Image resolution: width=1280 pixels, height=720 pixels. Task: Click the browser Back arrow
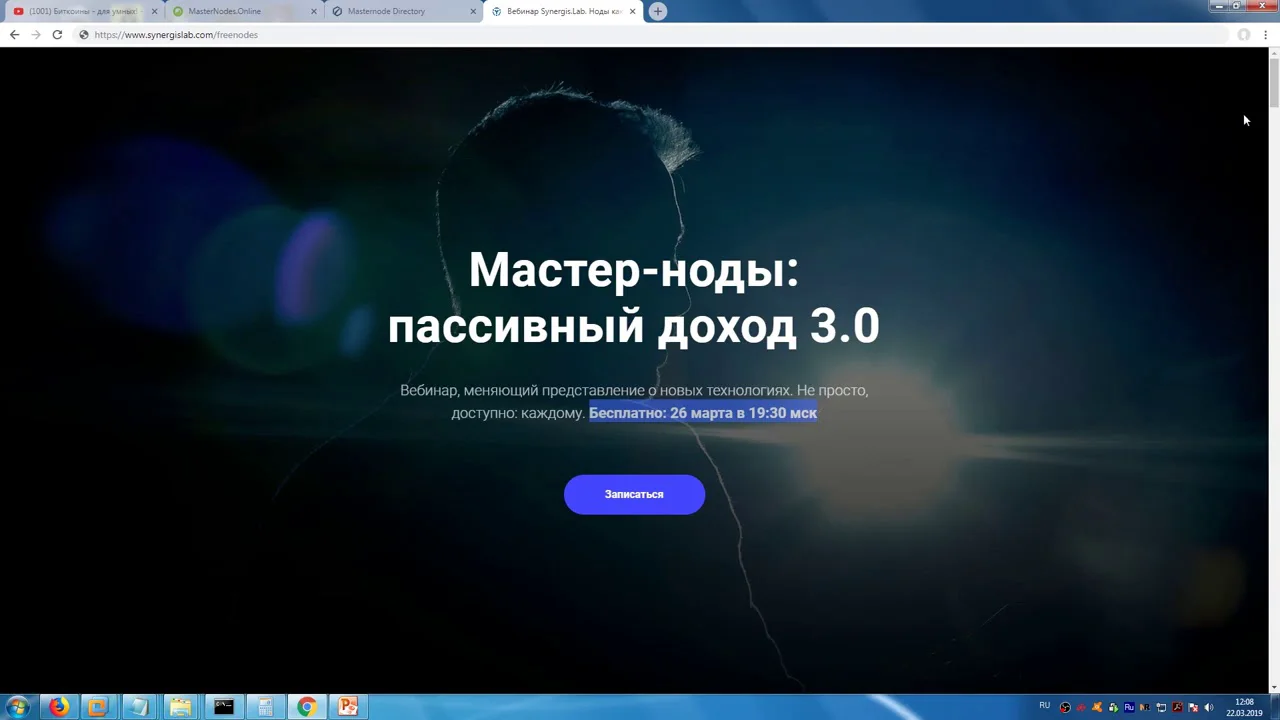(14, 35)
